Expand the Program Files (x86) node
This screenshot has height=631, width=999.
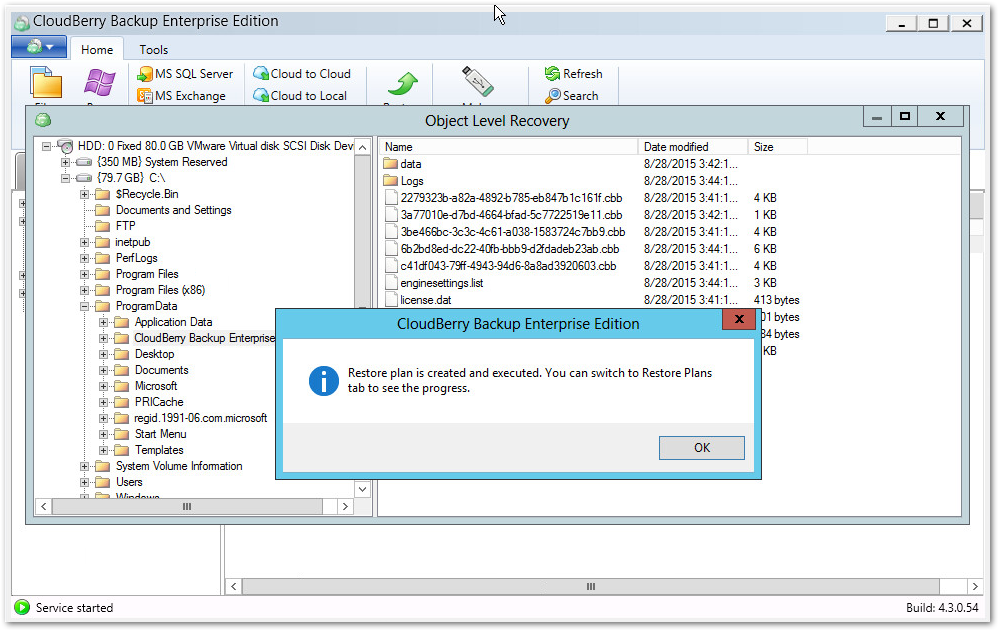click(x=84, y=290)
